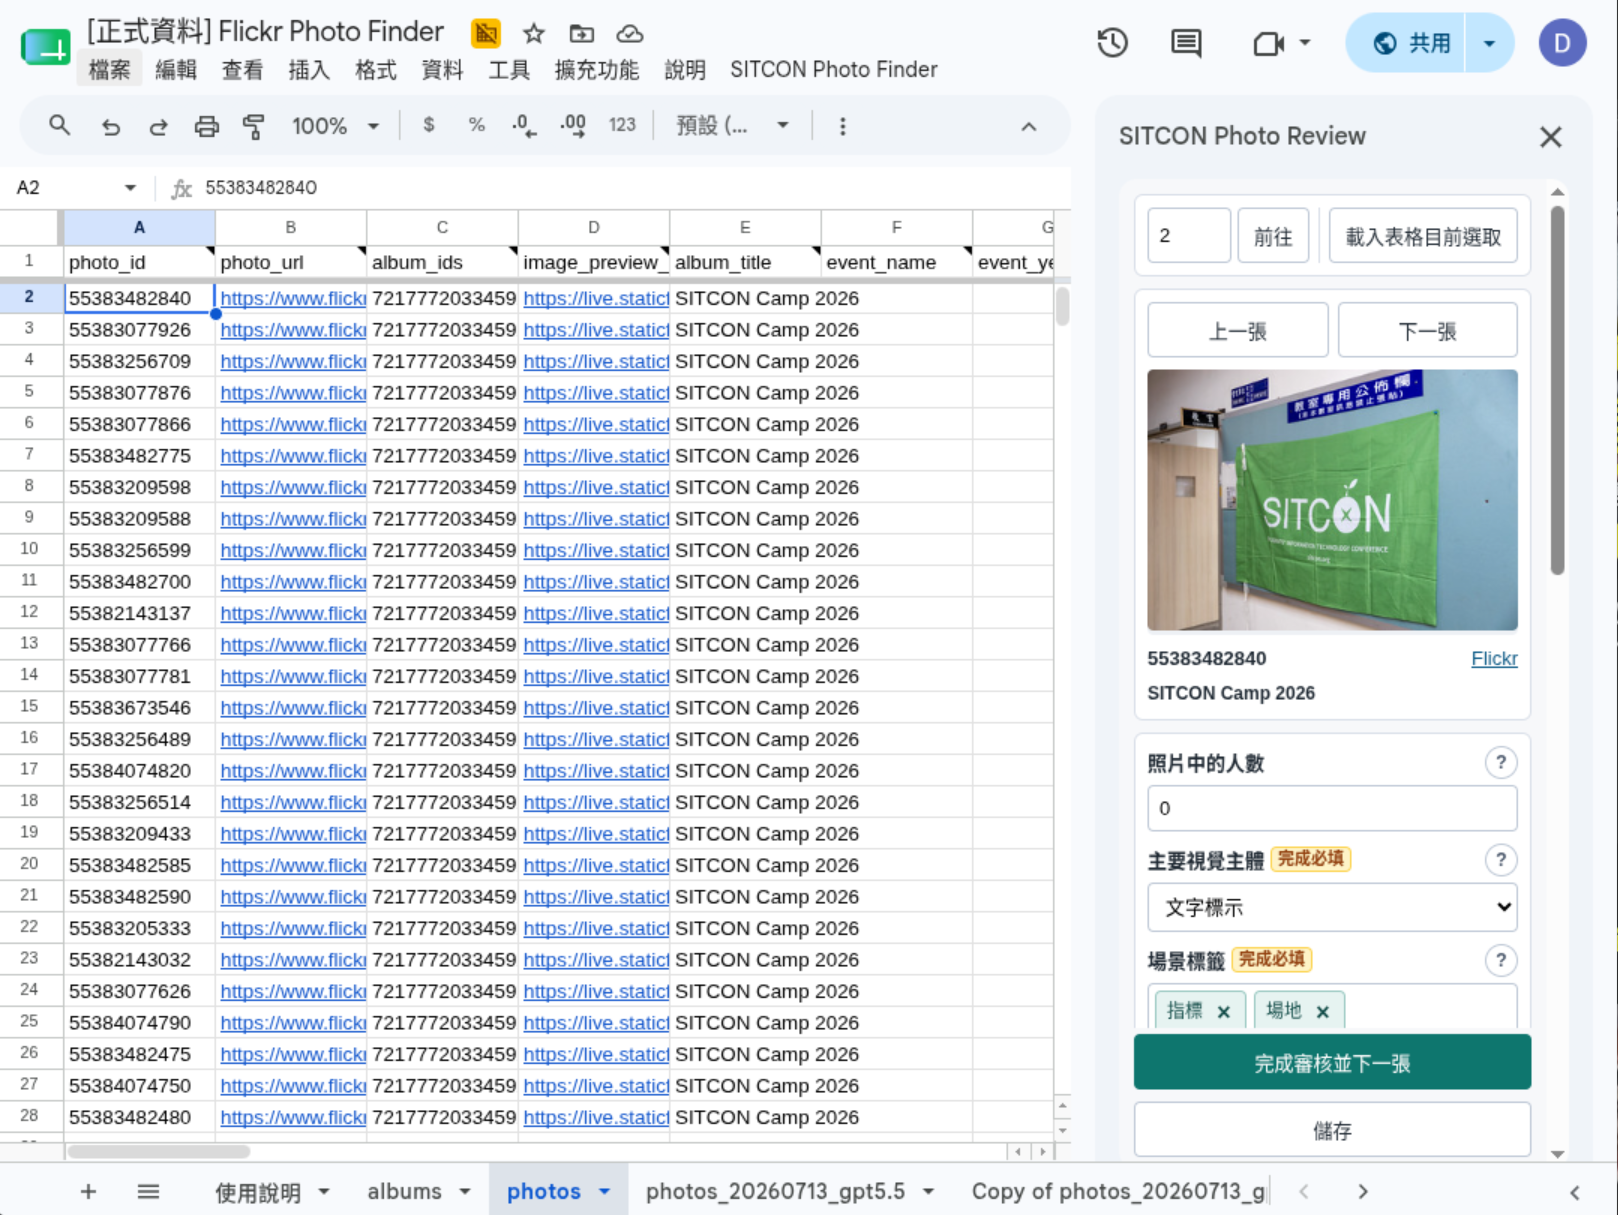The width and height of the screenshot is (1618, 1215).
Task: Open the zoom 100% dropdown
Action: tap(335, 126)
